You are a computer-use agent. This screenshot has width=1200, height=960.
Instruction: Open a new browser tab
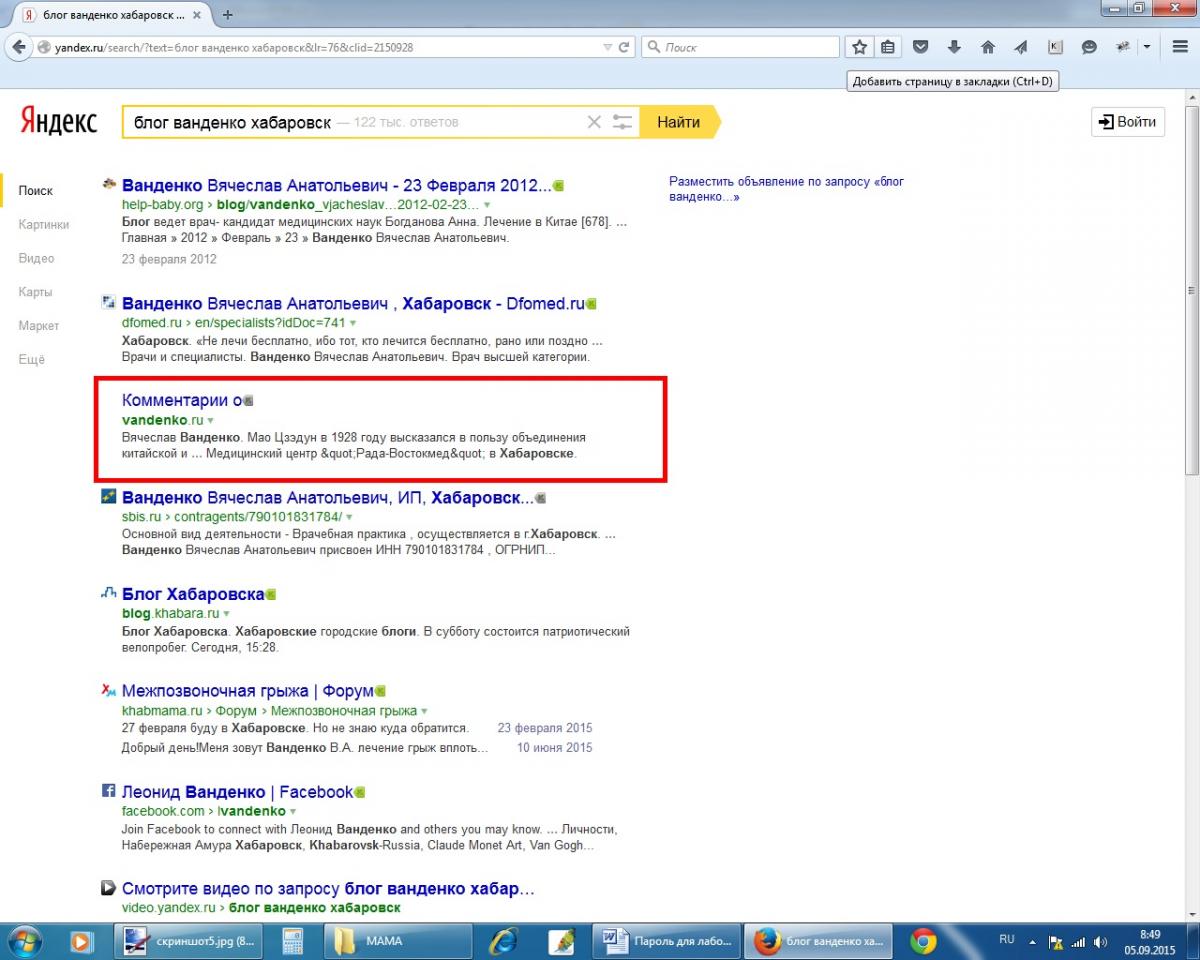point(228,15)
